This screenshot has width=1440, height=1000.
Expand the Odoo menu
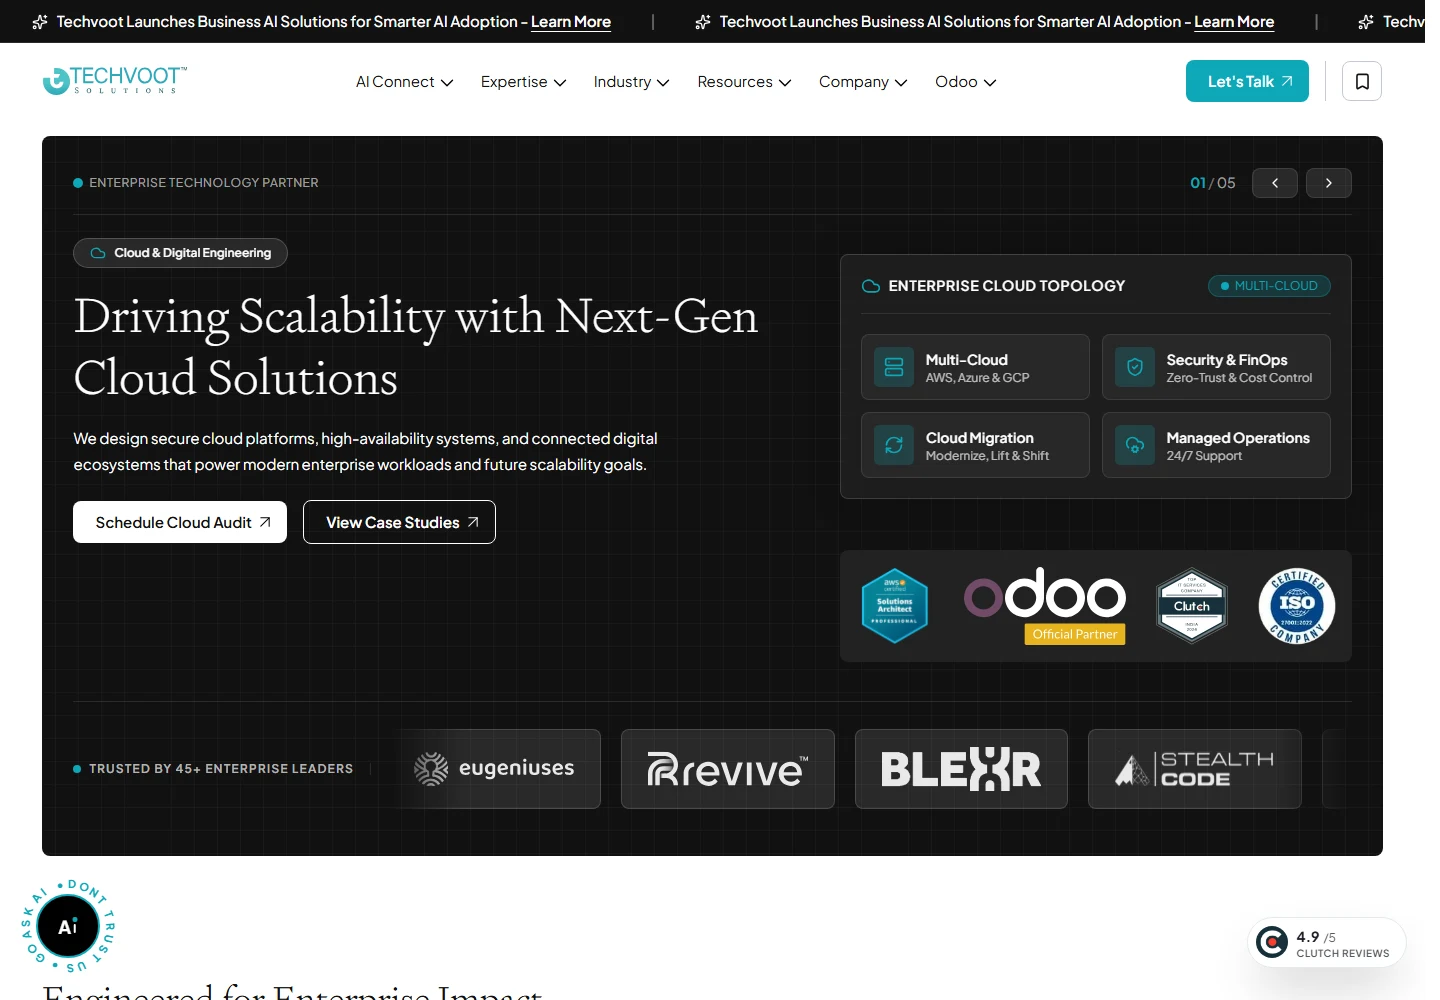coord(965,82)
